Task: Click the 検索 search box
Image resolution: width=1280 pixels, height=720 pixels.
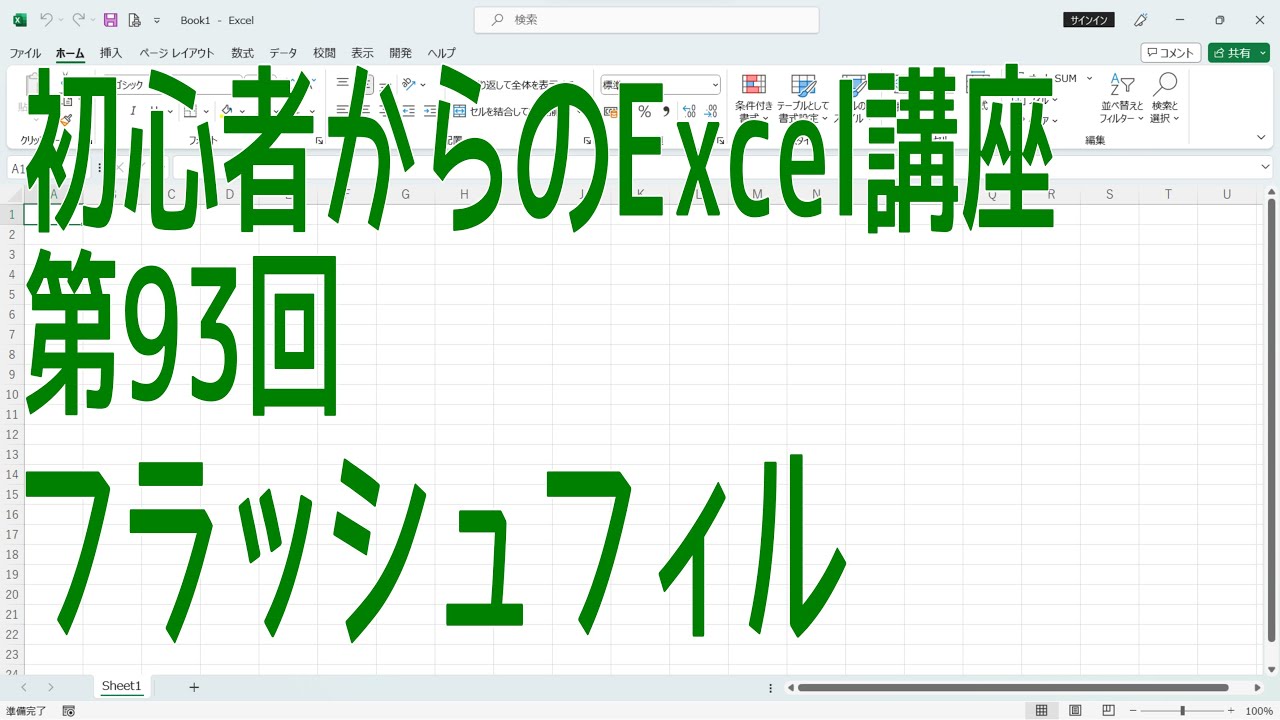Action: (x=646, y=20)
